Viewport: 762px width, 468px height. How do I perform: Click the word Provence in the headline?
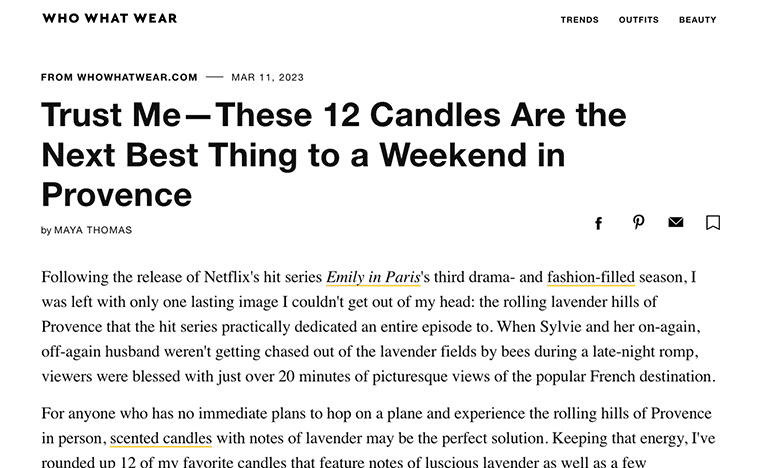coord(117,195)
